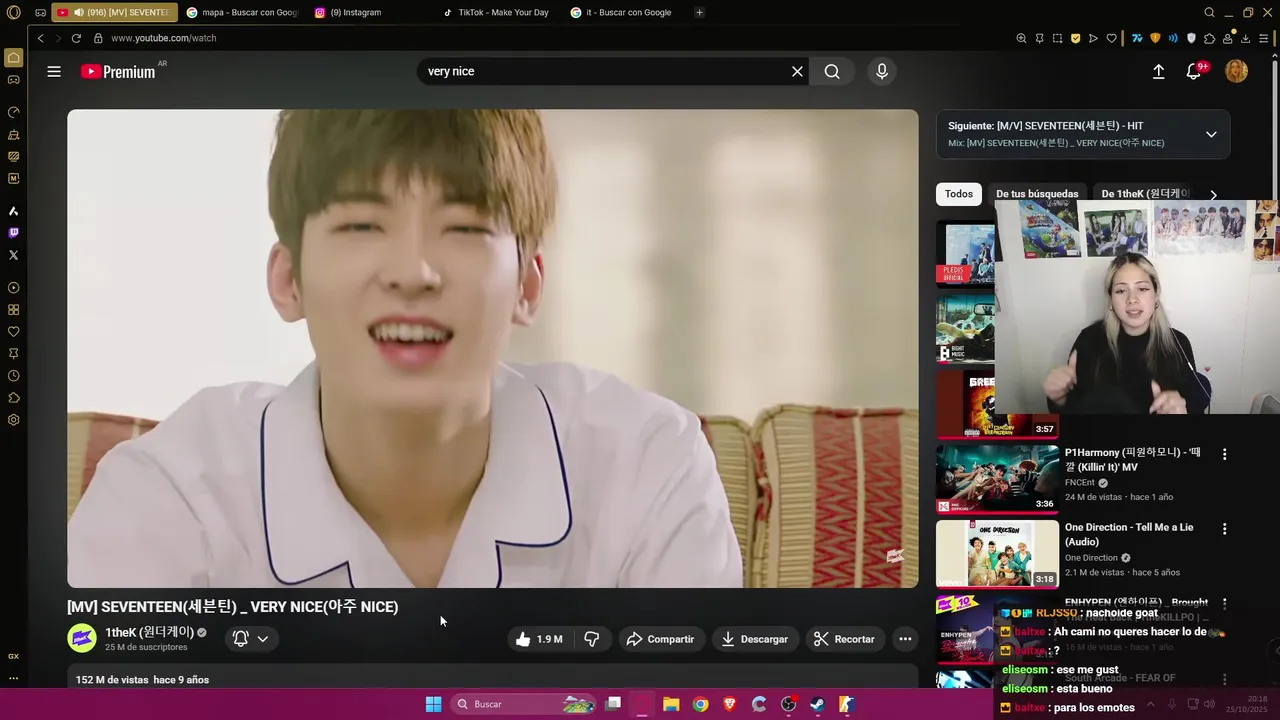Open notification preference dropdown chevron

click(263, 639)
